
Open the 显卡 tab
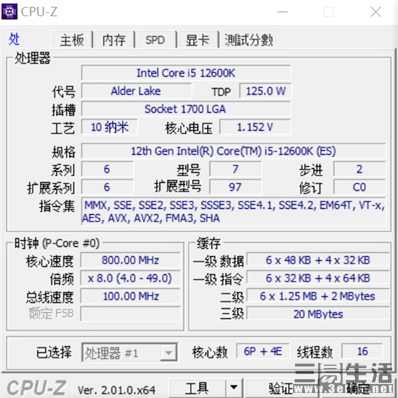197,40
